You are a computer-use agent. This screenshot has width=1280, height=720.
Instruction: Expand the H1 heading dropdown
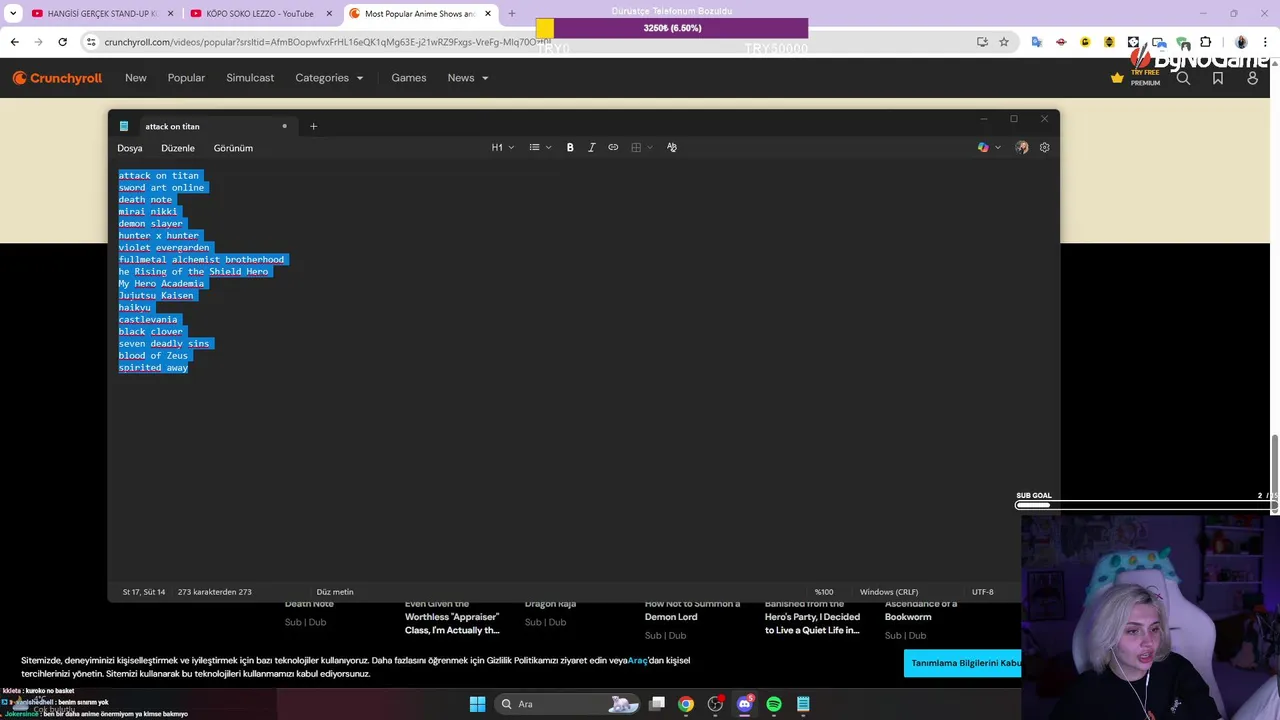[502, 147]
